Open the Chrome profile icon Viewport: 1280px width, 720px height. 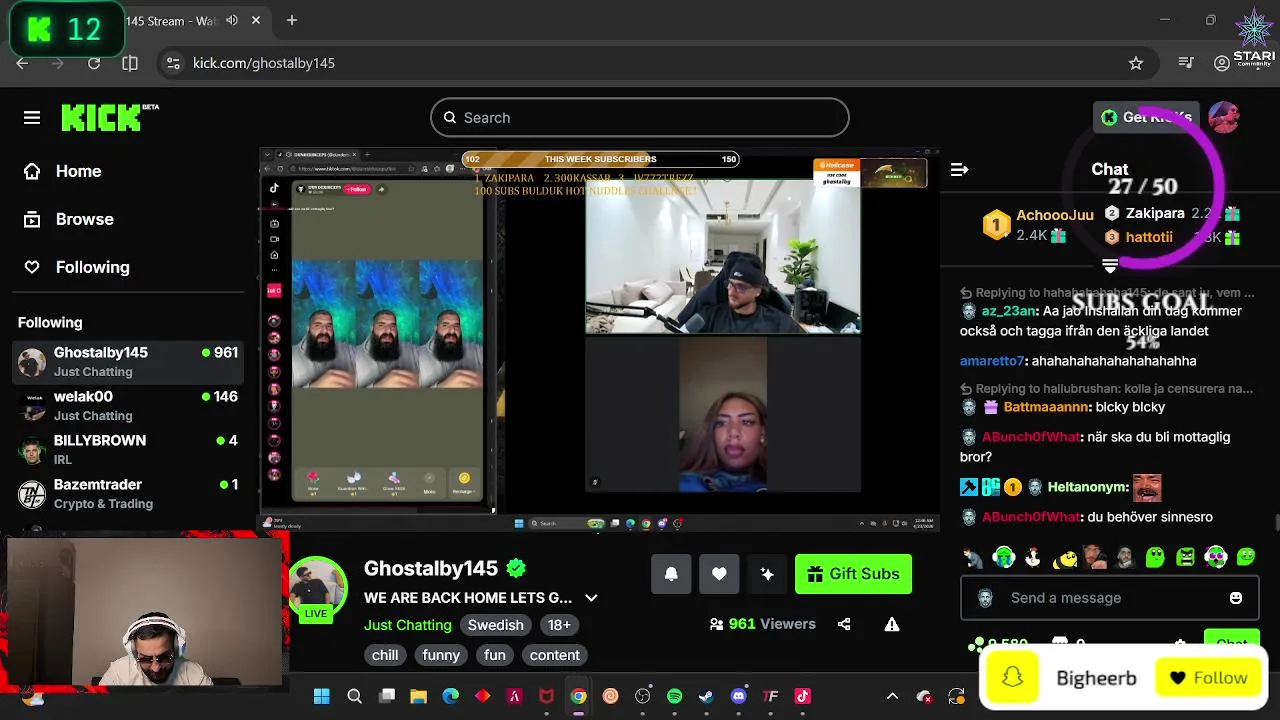pos(1222,63)
